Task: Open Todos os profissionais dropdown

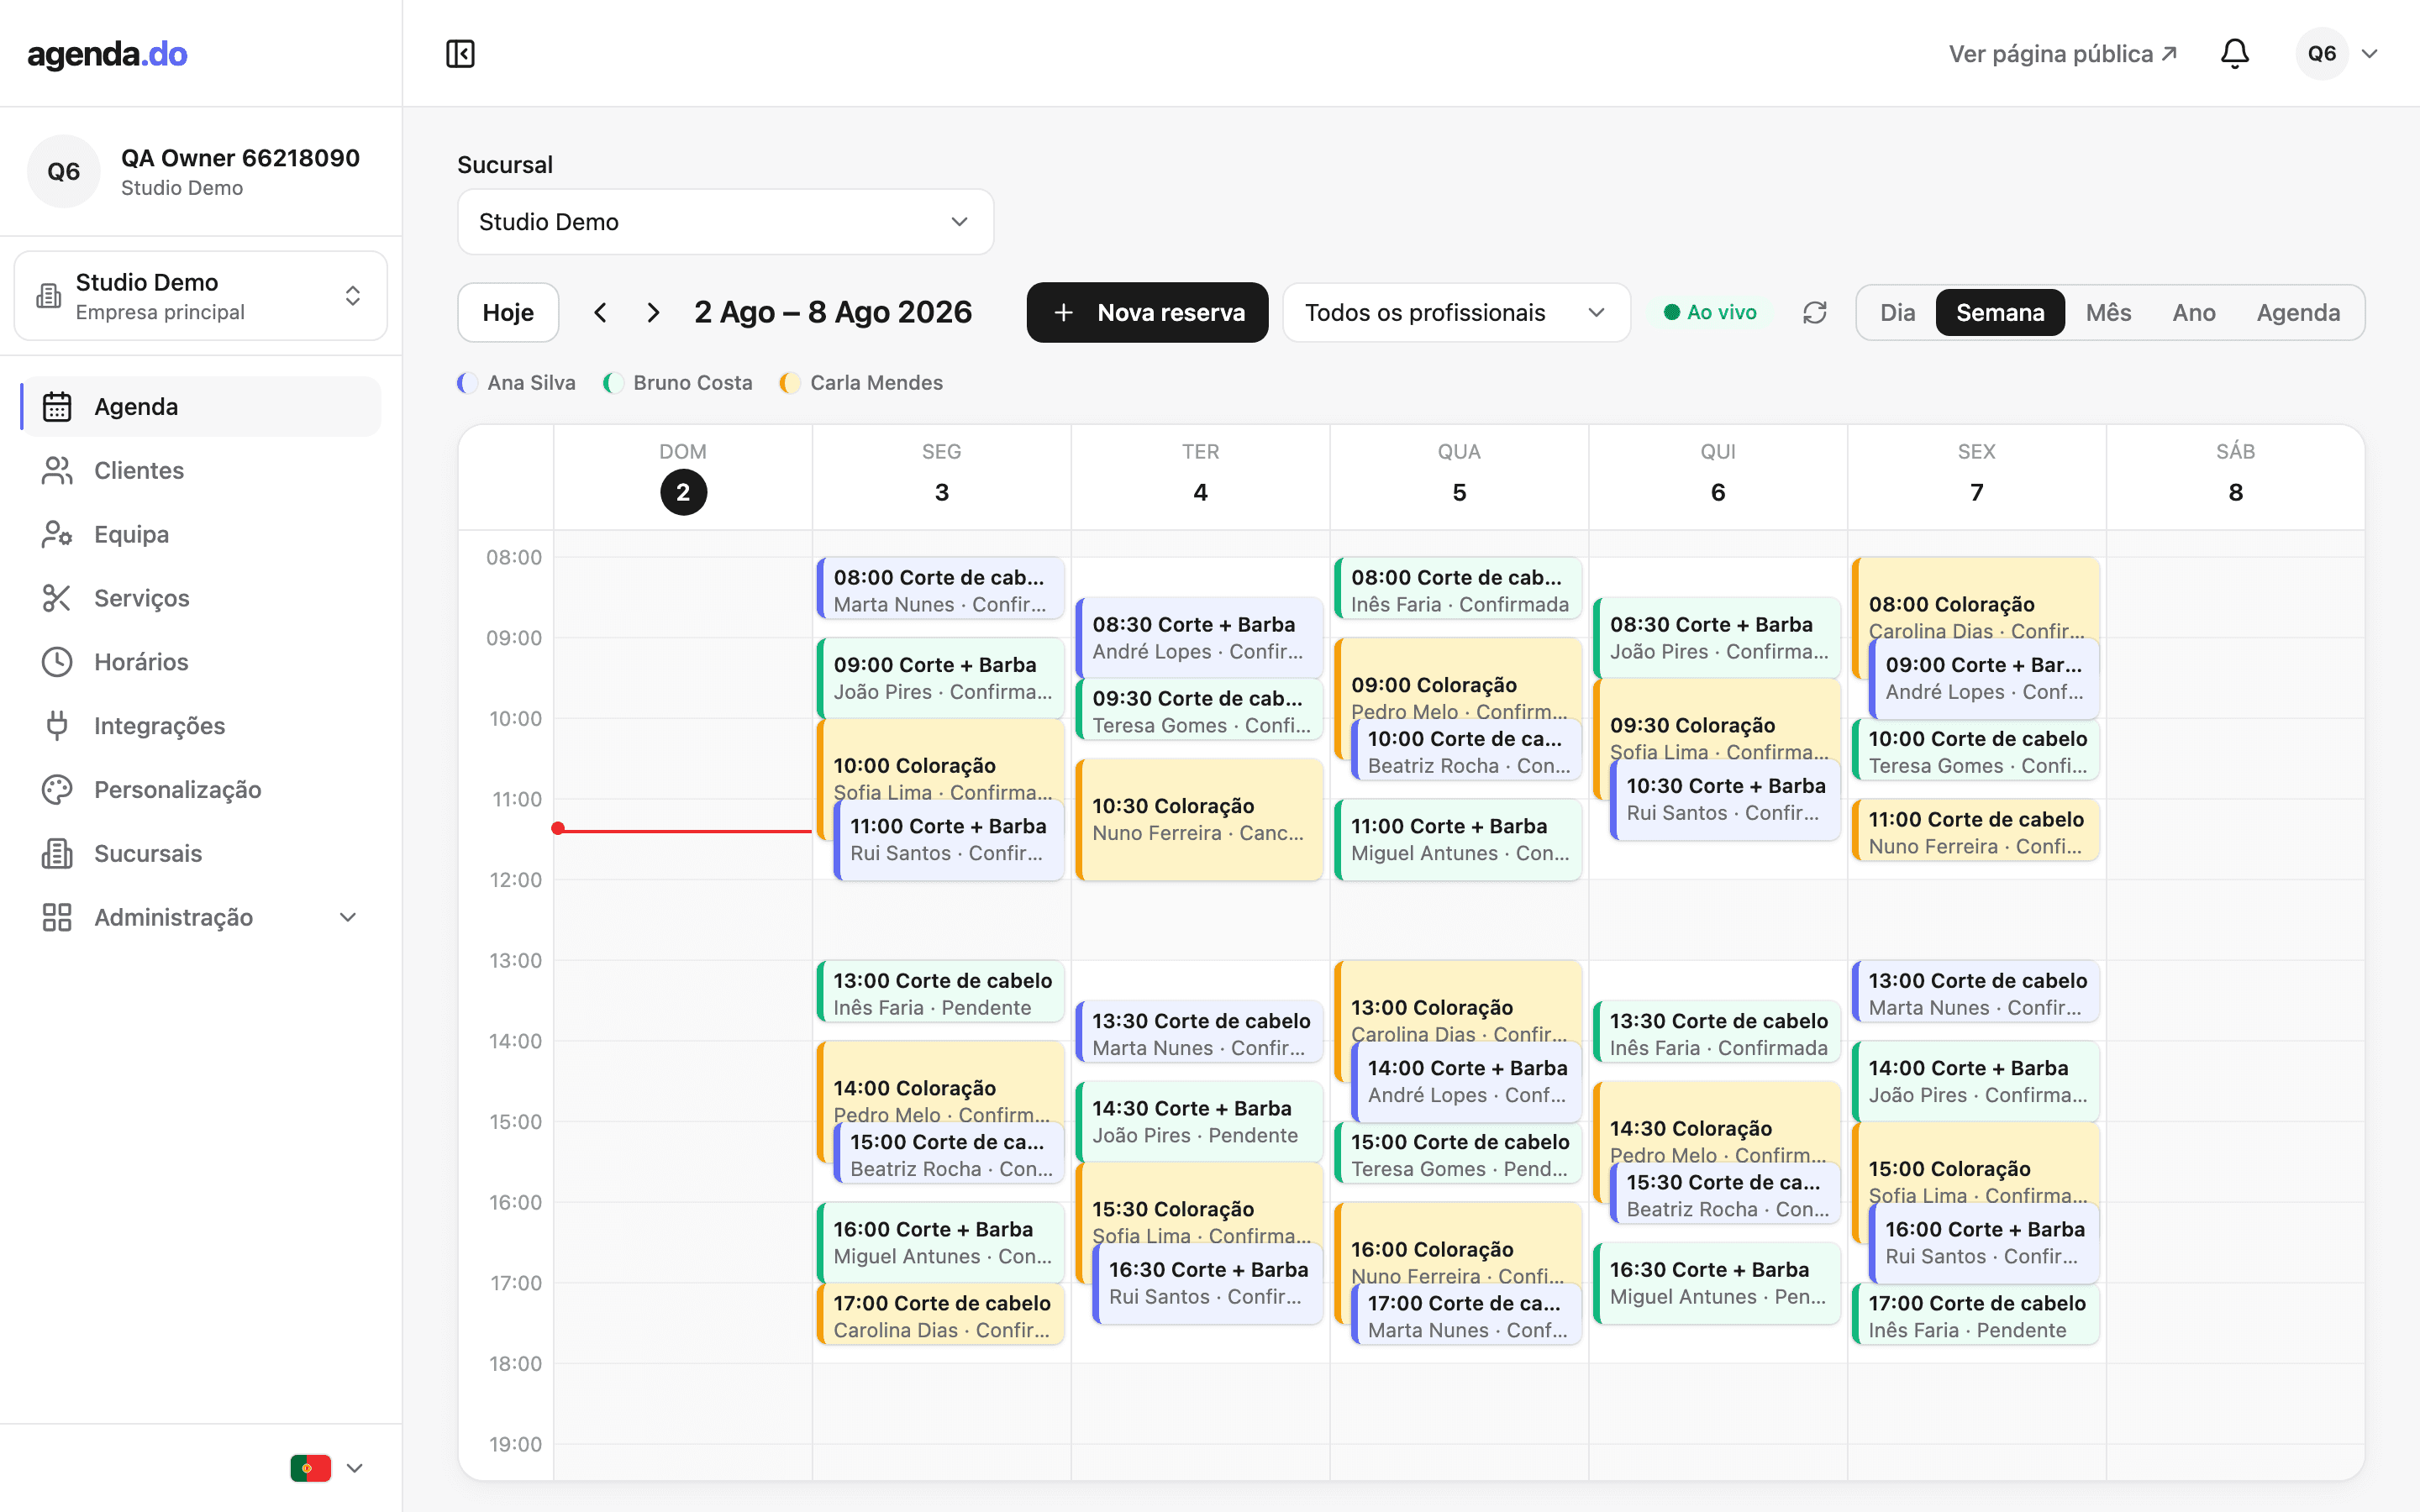Action: (x=1456, y=313)
